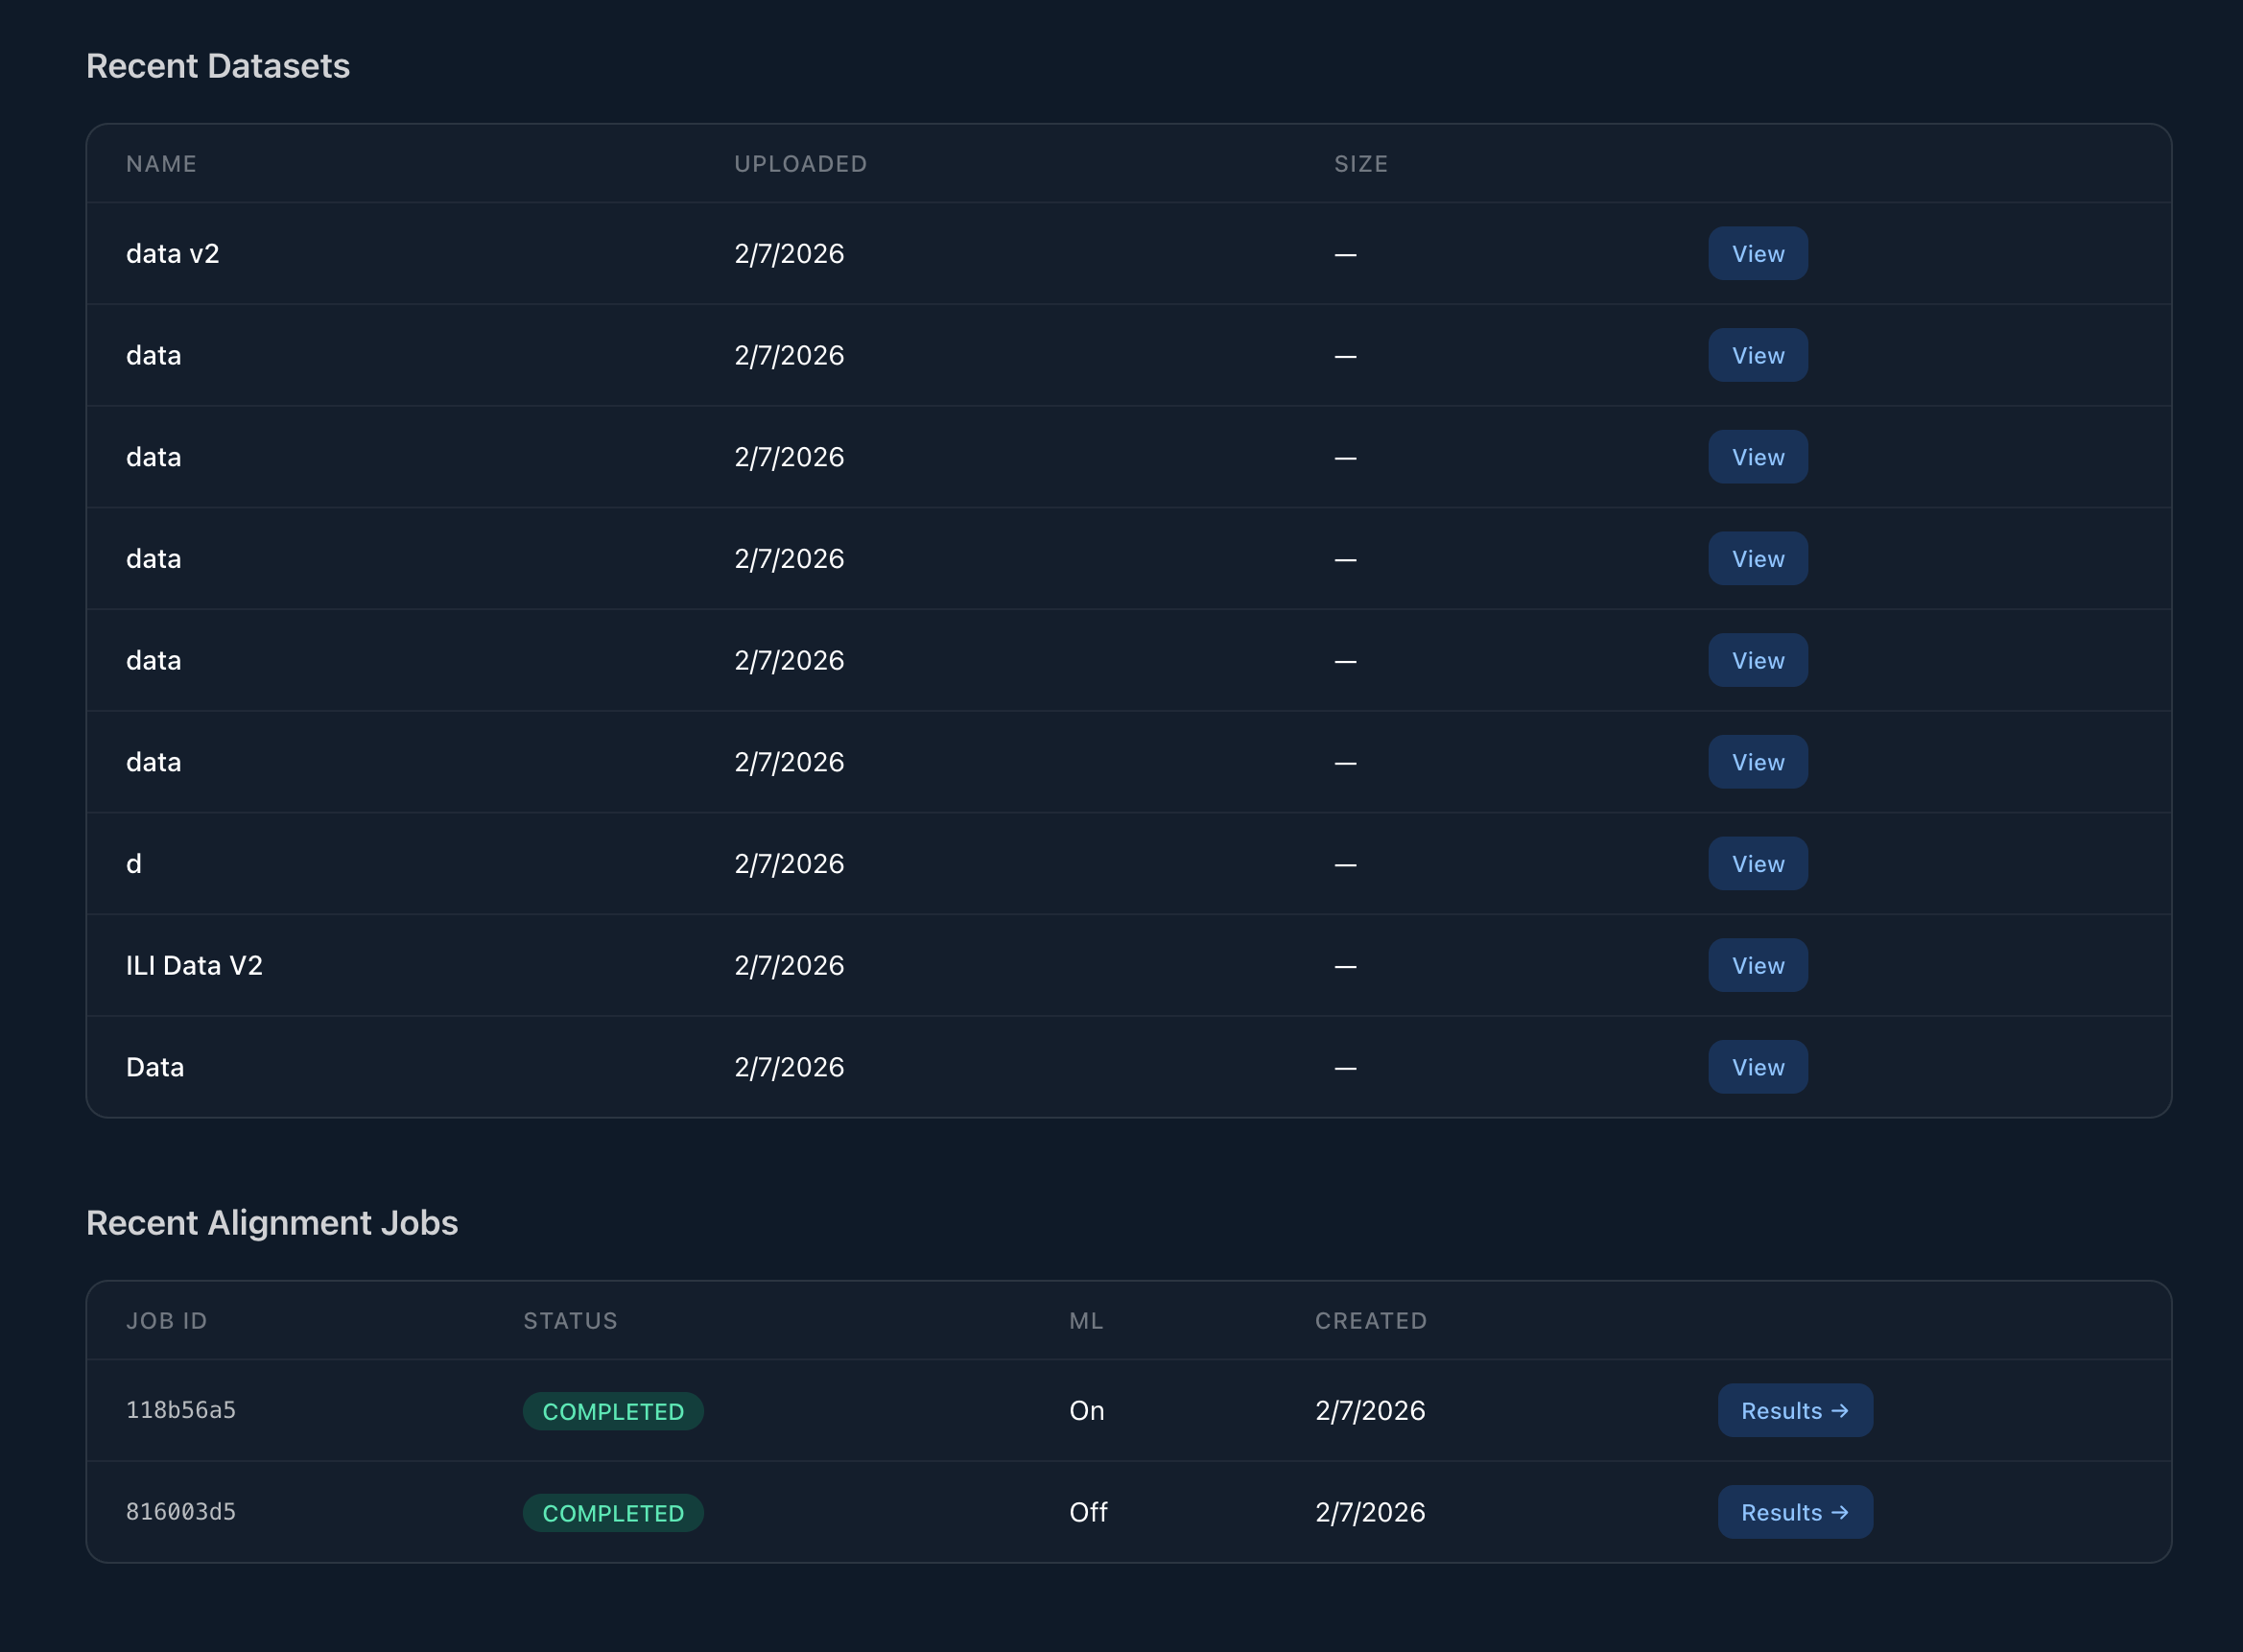
Task: Click View button for data v2
Action: point(1757,254)
